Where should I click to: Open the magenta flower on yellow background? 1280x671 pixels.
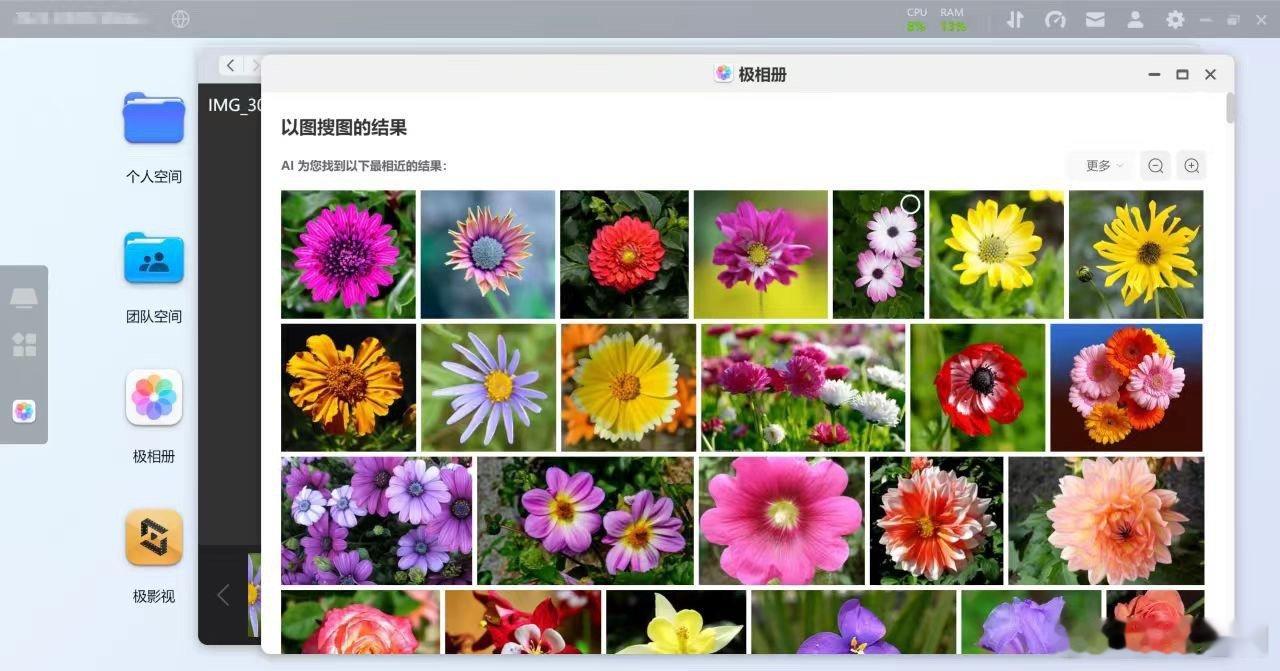click(x=761, y=254)
